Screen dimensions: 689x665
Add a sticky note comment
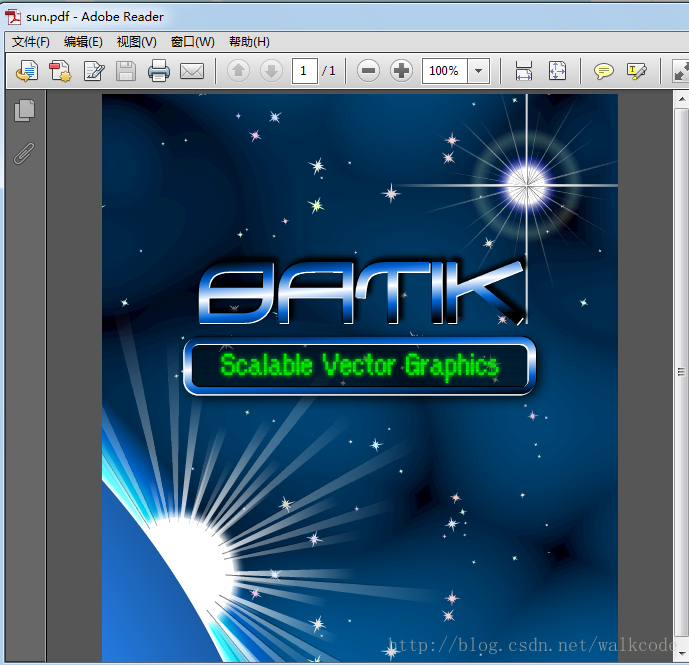(604, 71)
